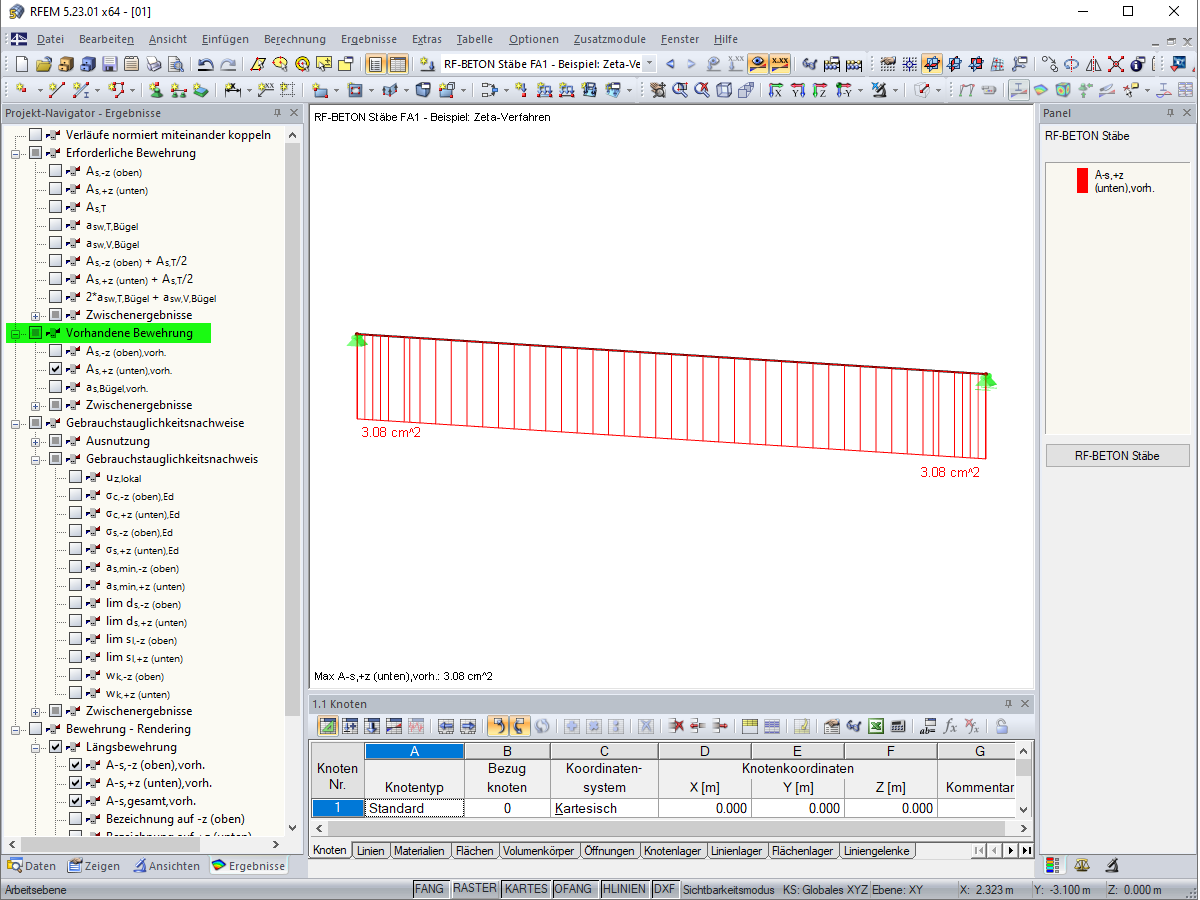Redo the last undone action
1200x900 pixels.
click(x=228, y=64)
